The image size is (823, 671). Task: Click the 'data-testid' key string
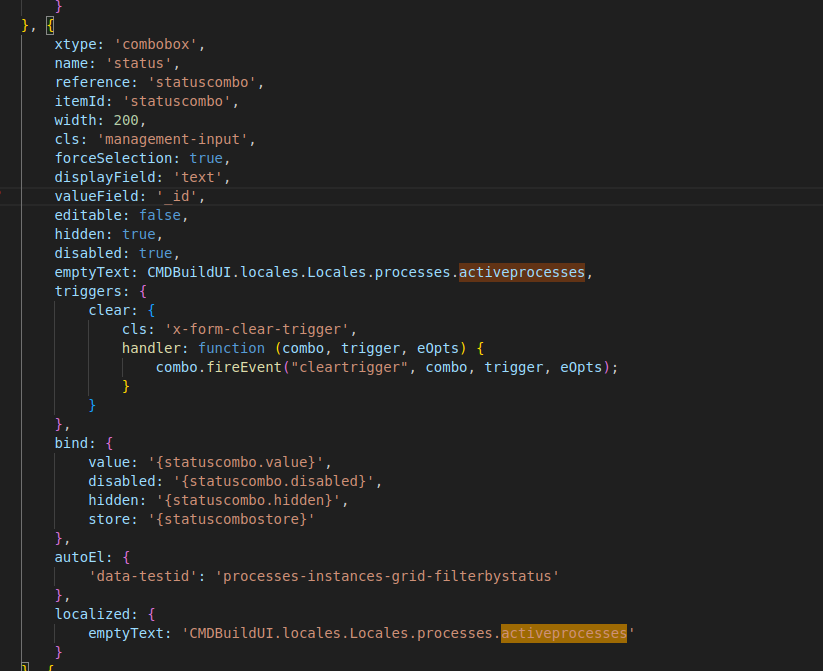pos(143,576)
